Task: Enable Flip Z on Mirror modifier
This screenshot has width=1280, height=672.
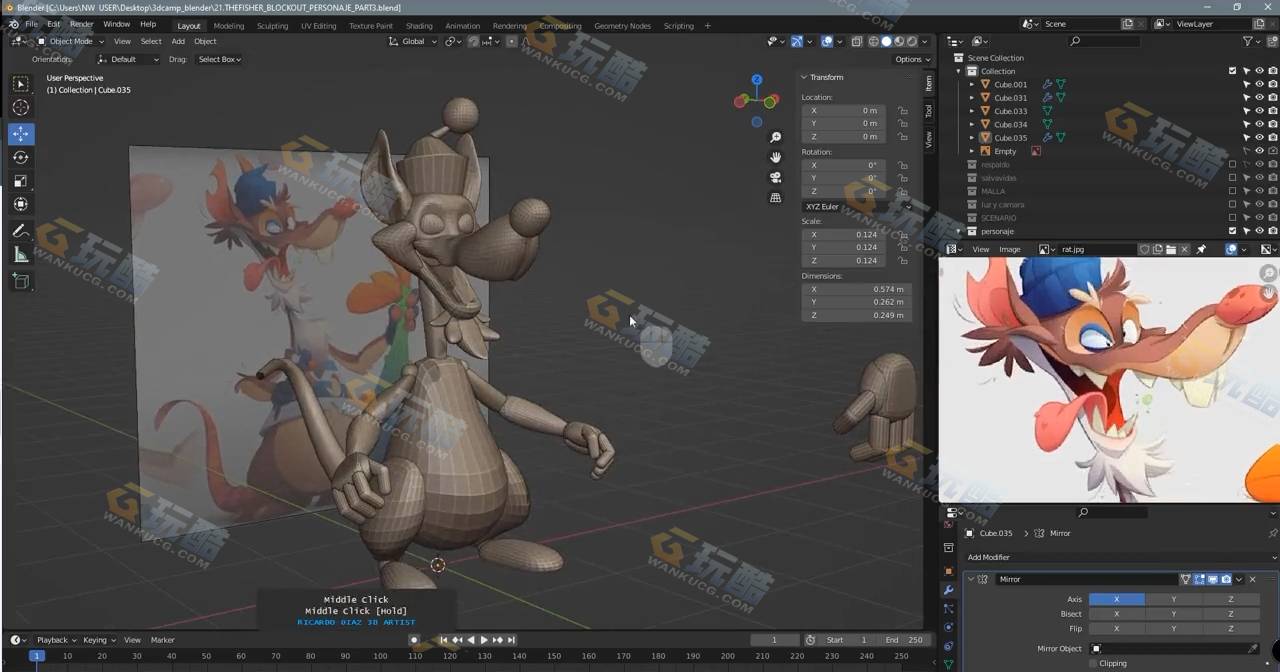Action: [1230, 629]
